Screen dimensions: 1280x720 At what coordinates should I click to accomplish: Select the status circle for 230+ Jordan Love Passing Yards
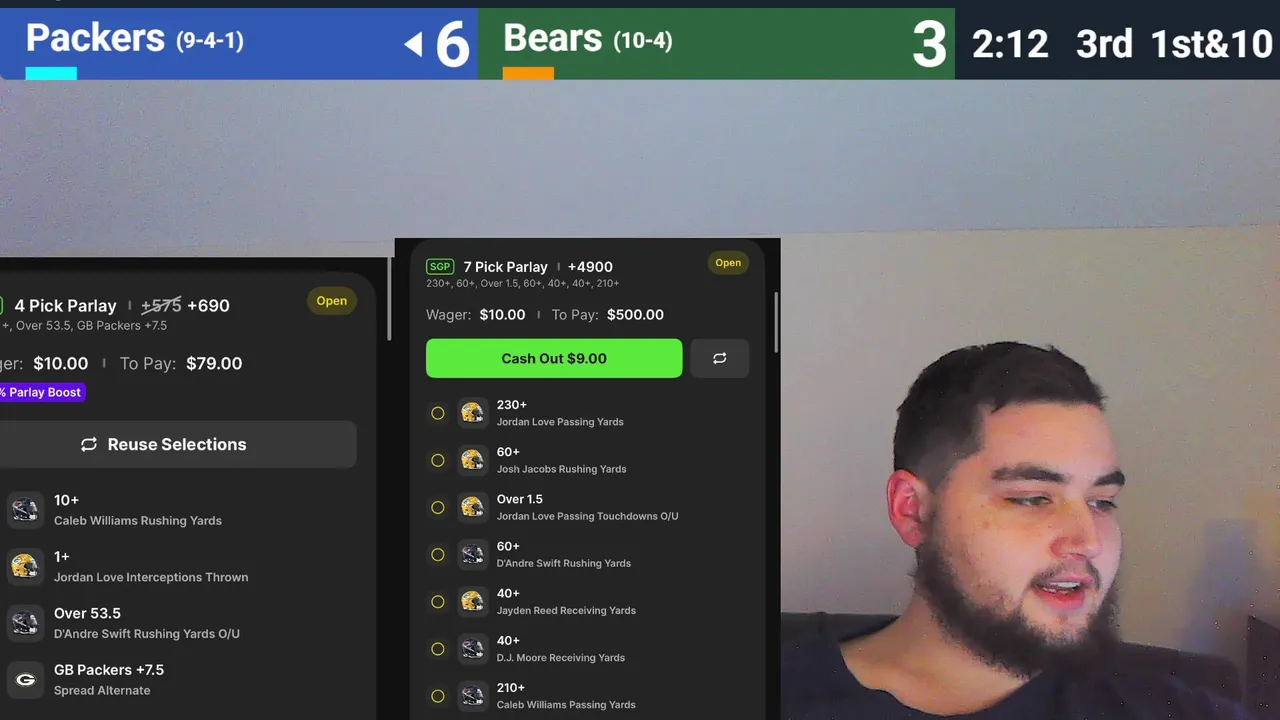(x=438, y=413)
